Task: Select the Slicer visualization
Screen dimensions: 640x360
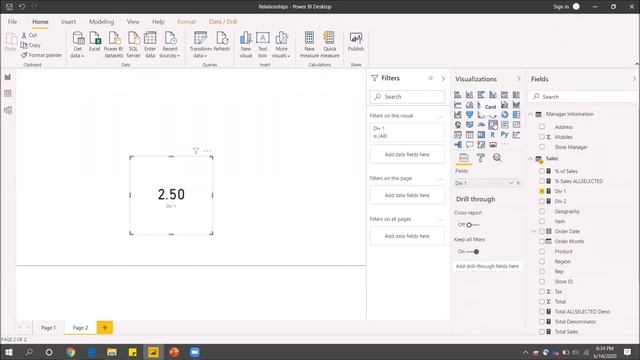Action: 458,135
